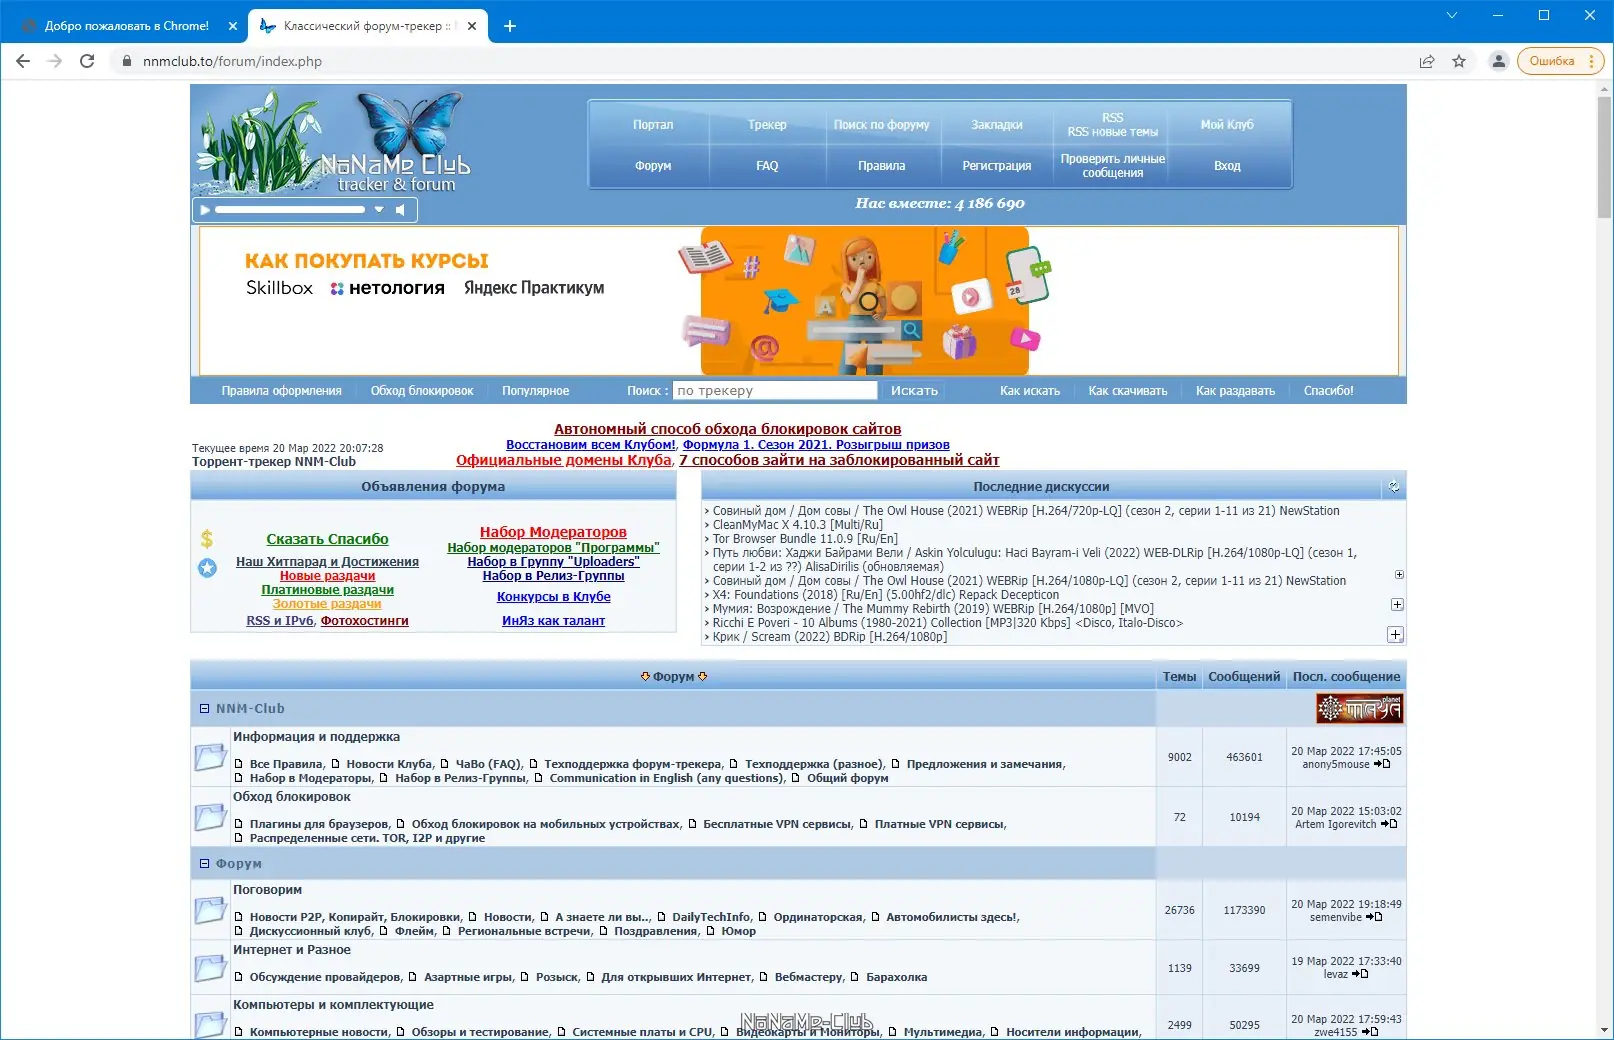This screenshot has height=1040, width=1614.
Task: Click the share page icon in address bar
Action: click(x=1427, y=61)
